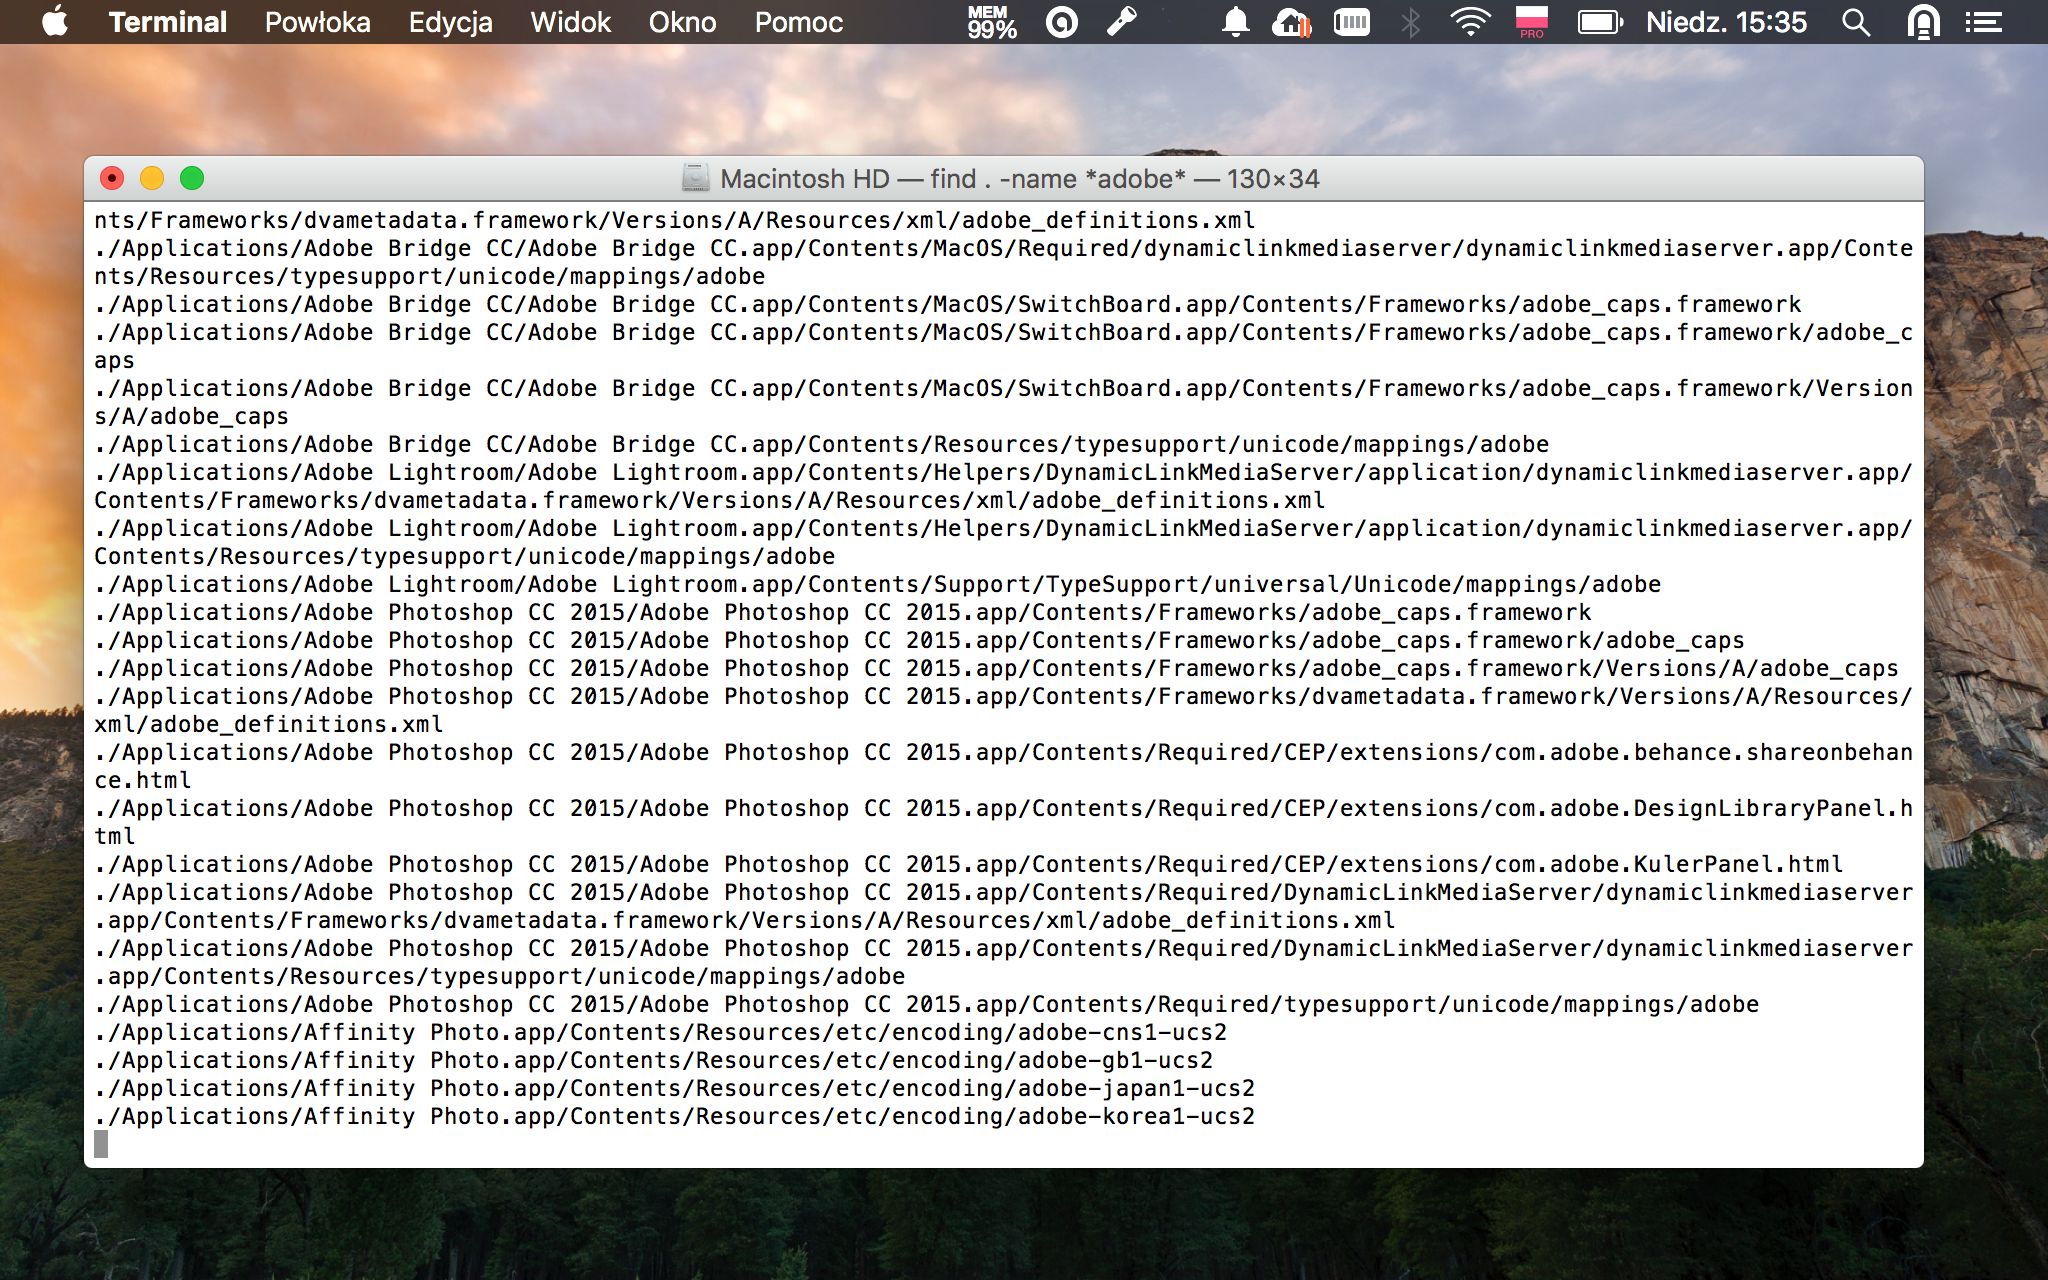
Task: Open the Edycja menu
Action: [450, 22]
